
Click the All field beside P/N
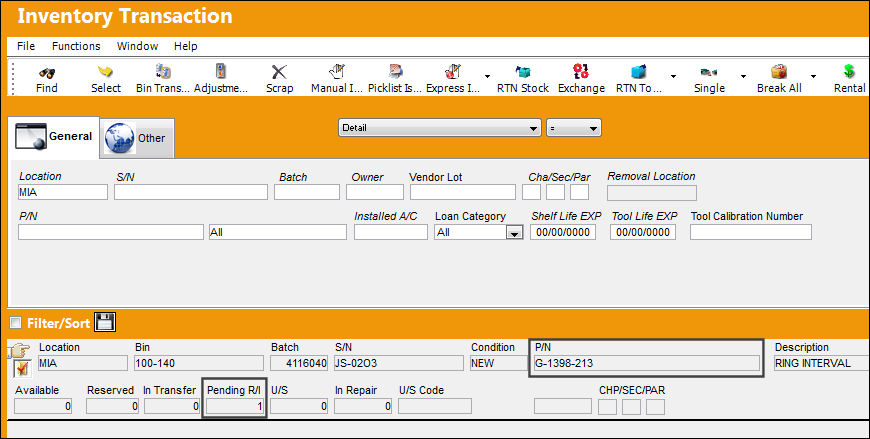(277, 232)
